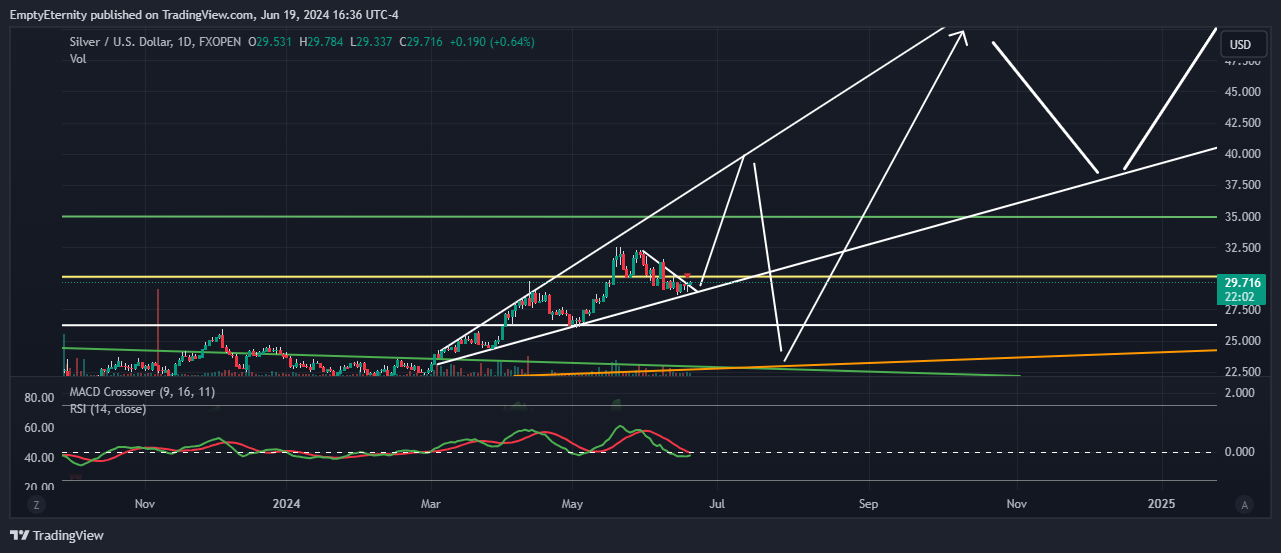Image resolution: width=1281 pixels, height=553 pixels.
Task: Click the 2024 label on the time axis
Action: 287,504
